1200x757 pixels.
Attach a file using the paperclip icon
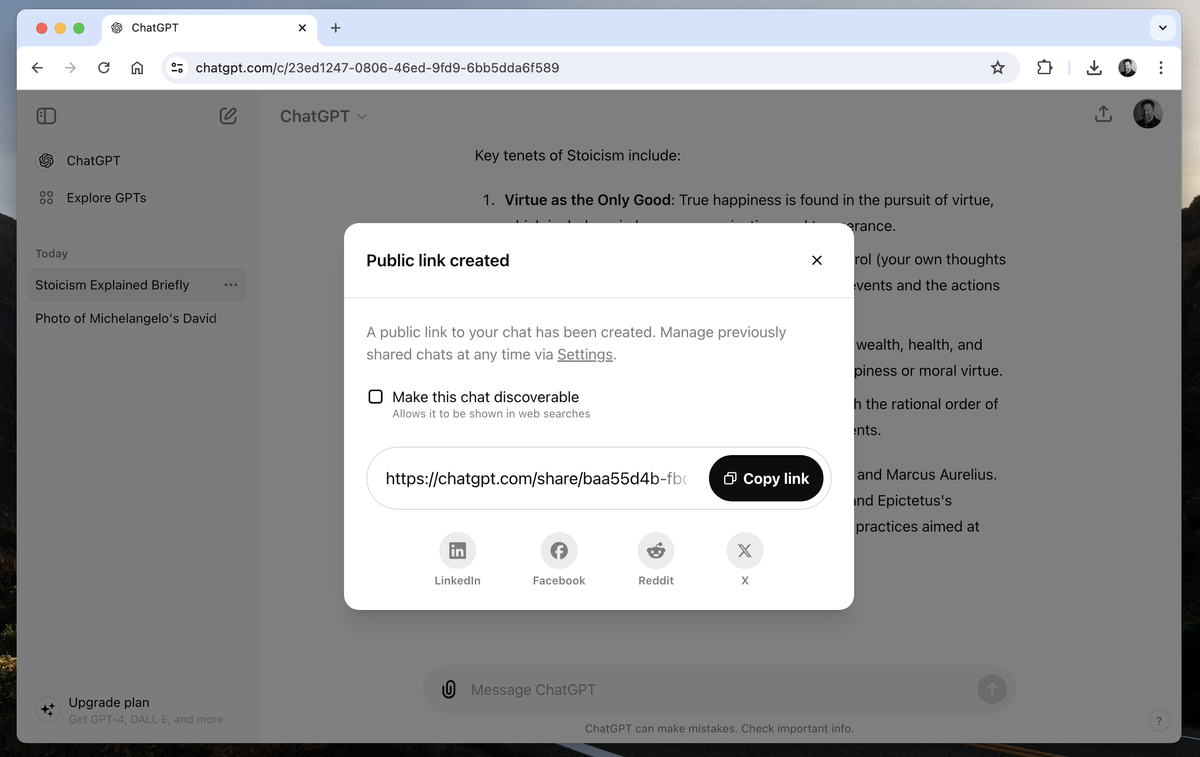[447, 689]
